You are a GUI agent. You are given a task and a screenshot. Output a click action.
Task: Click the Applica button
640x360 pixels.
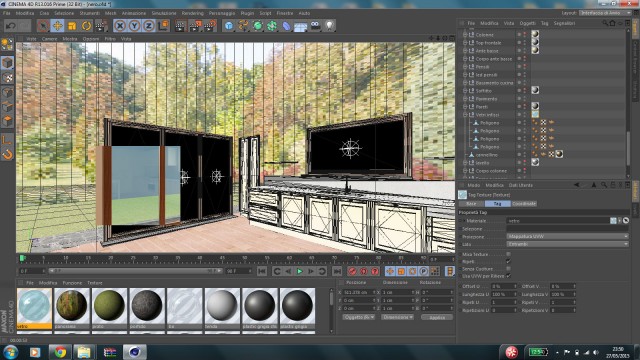437,317
